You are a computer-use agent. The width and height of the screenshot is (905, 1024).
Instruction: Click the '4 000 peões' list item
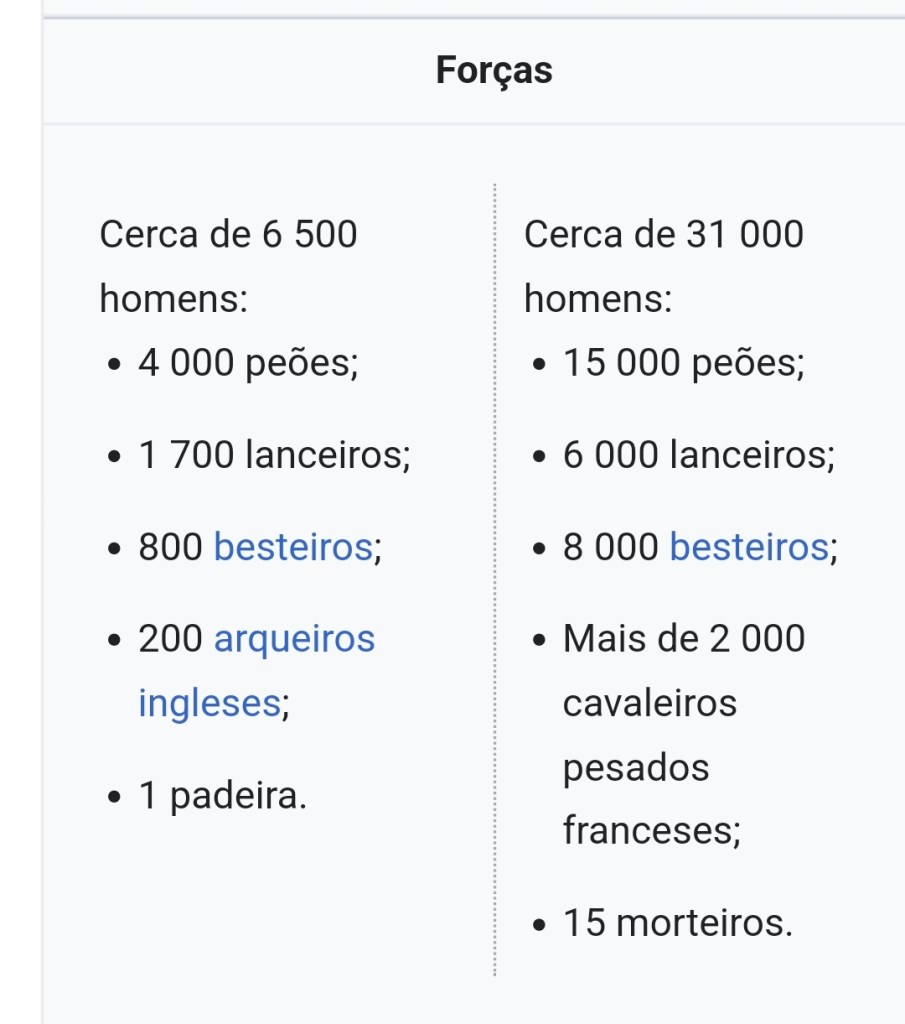pyautogui.click(x=248, y=364)
